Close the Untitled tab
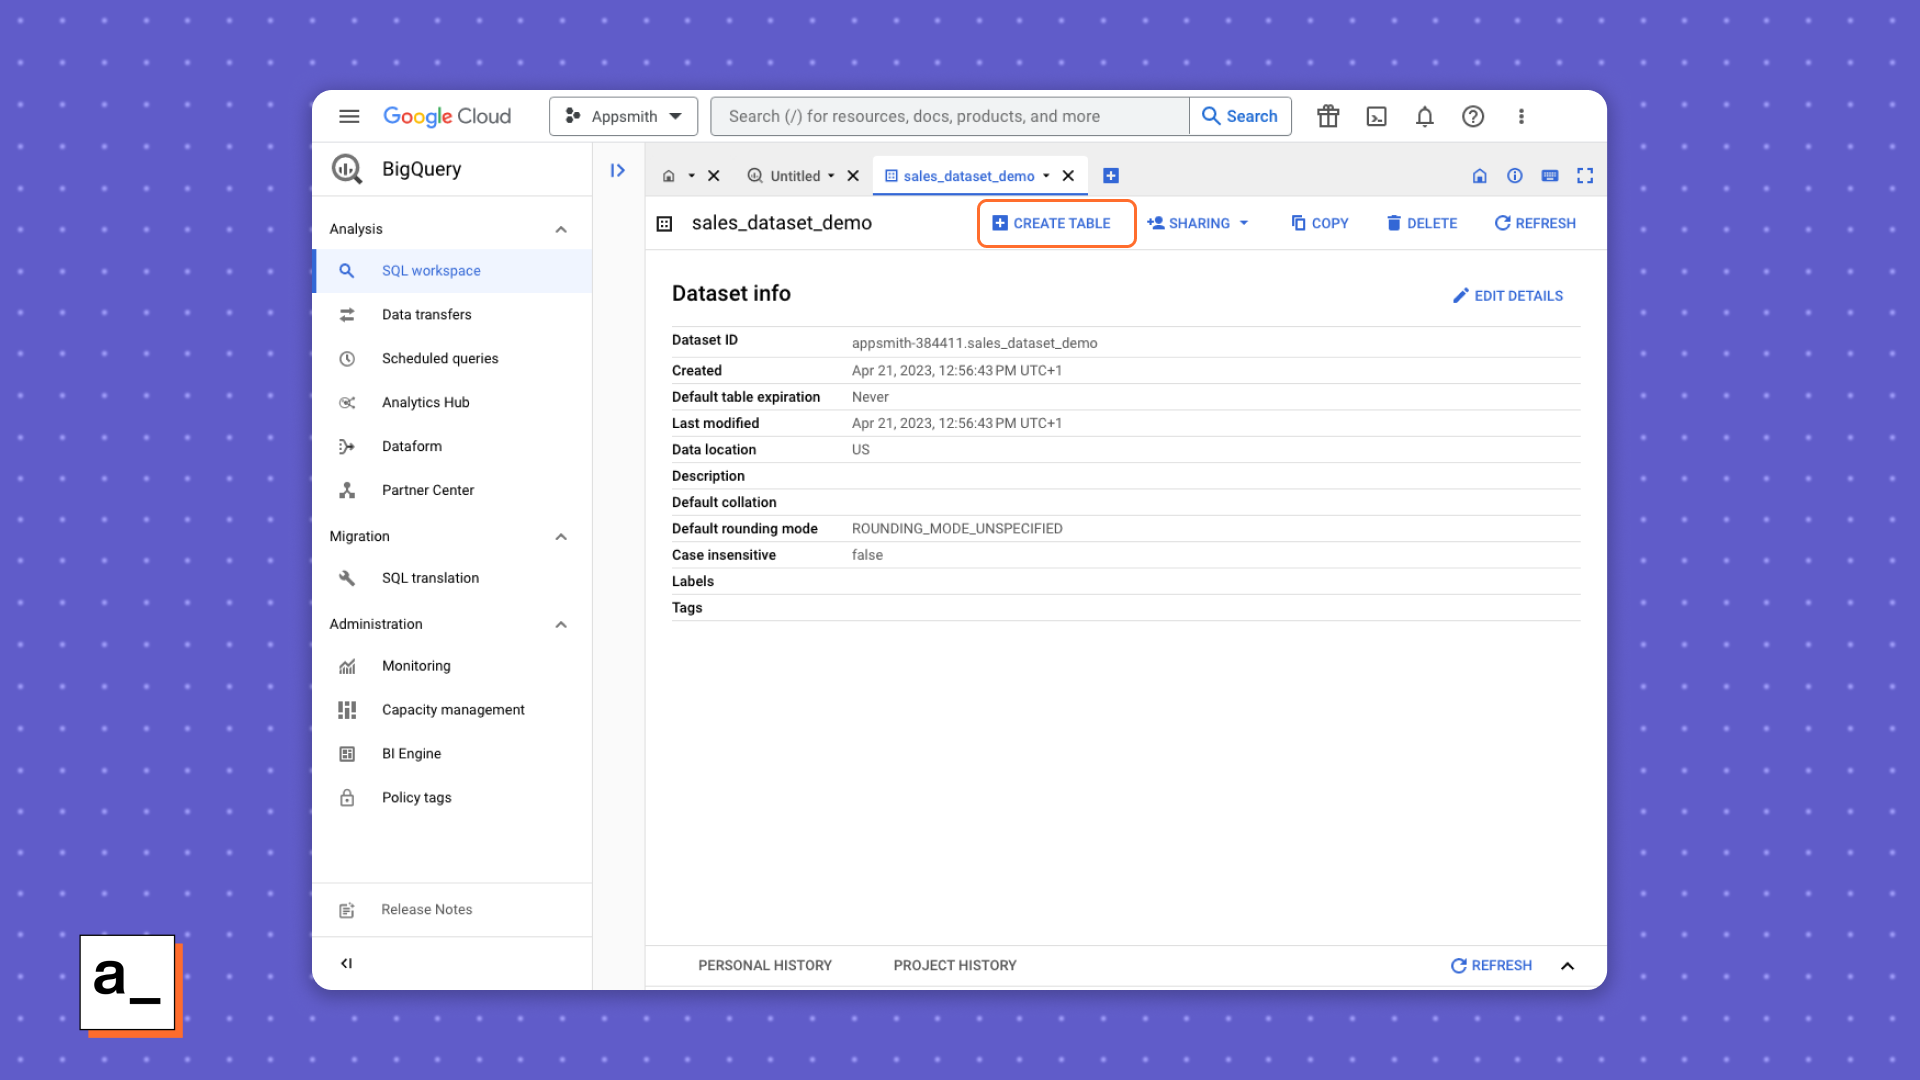The width and height of the screenshot is (1920, 1080). coord(853,176)
